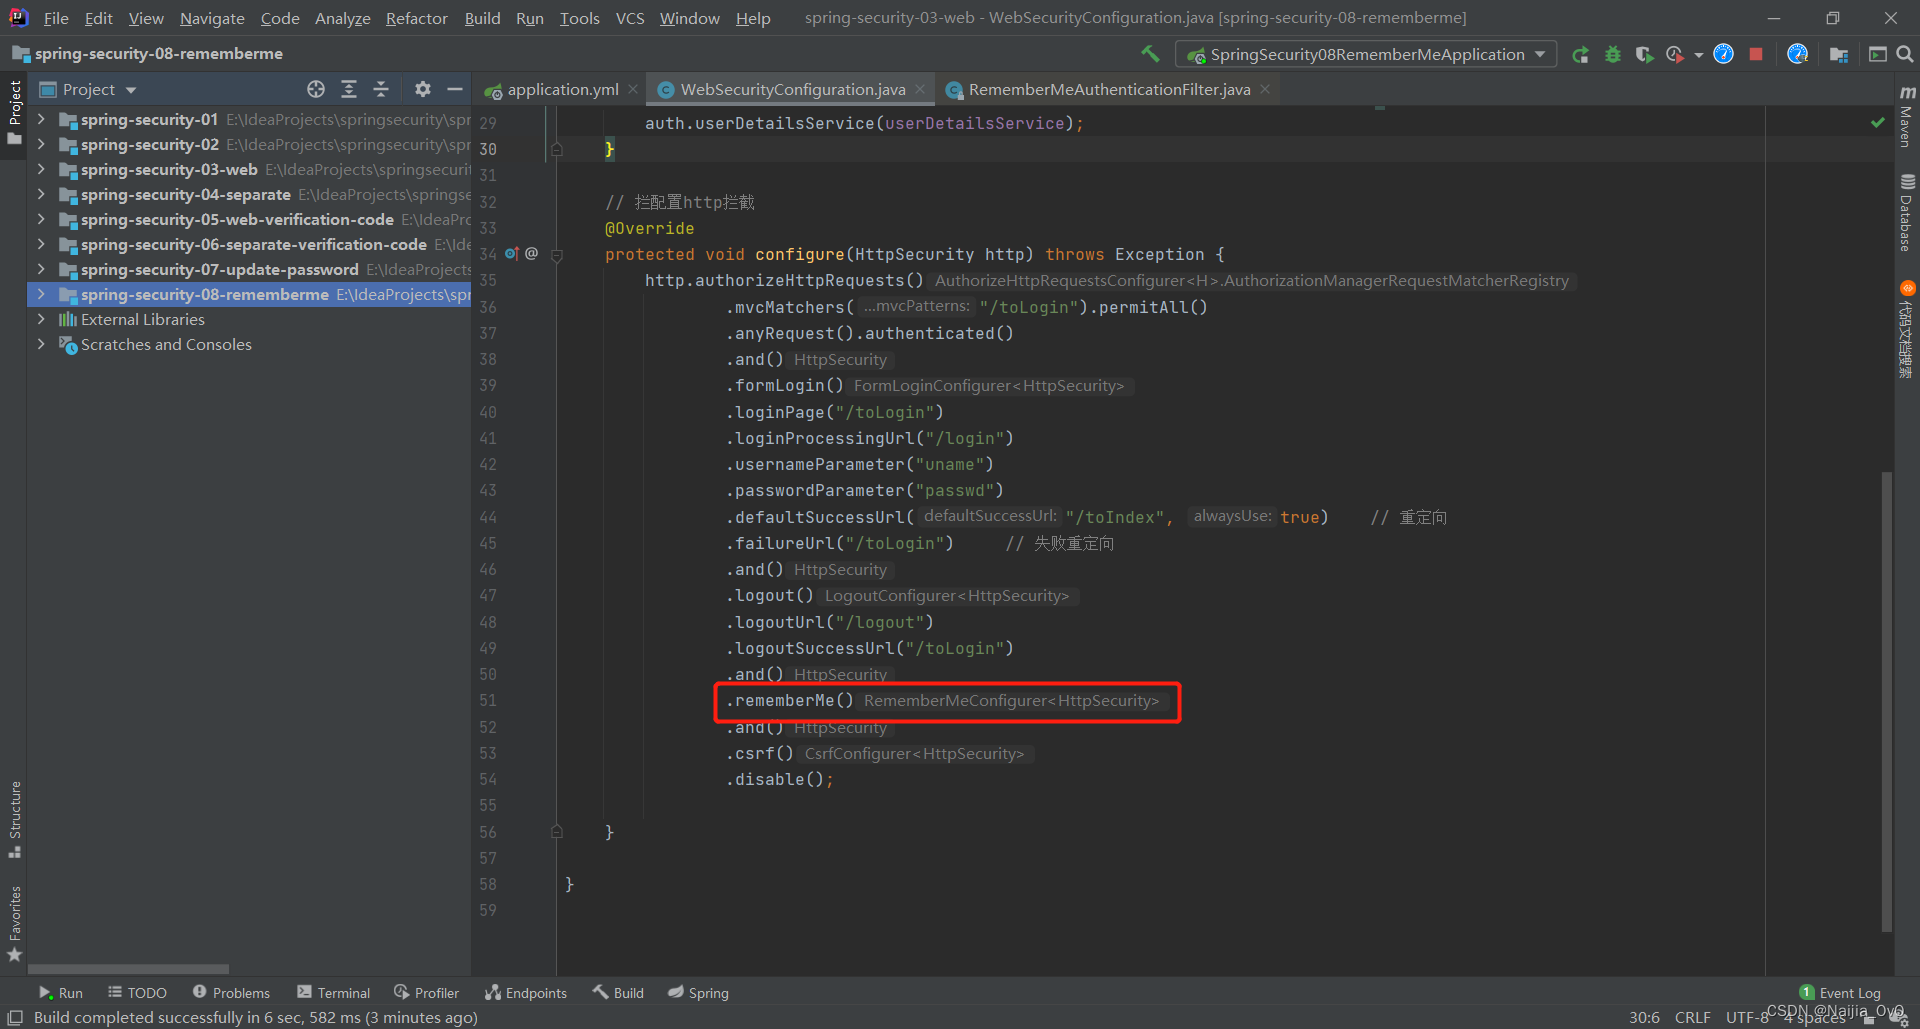Toggle fold marker at line 30
Viewport: 1920px width, 1029px height.
(557, 149)
